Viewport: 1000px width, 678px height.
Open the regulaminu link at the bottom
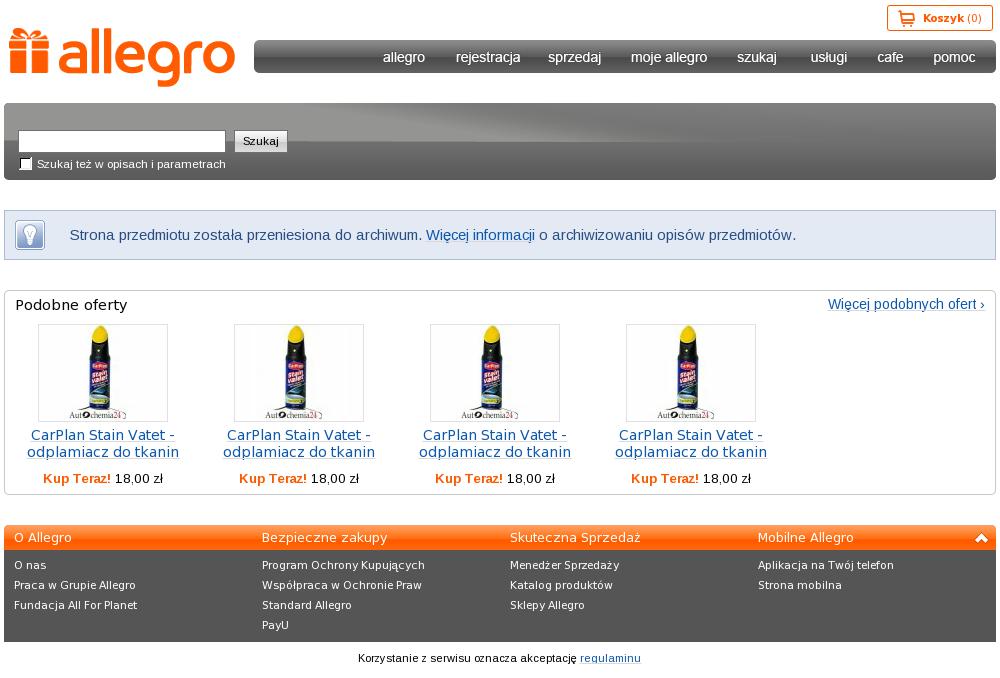610,658
